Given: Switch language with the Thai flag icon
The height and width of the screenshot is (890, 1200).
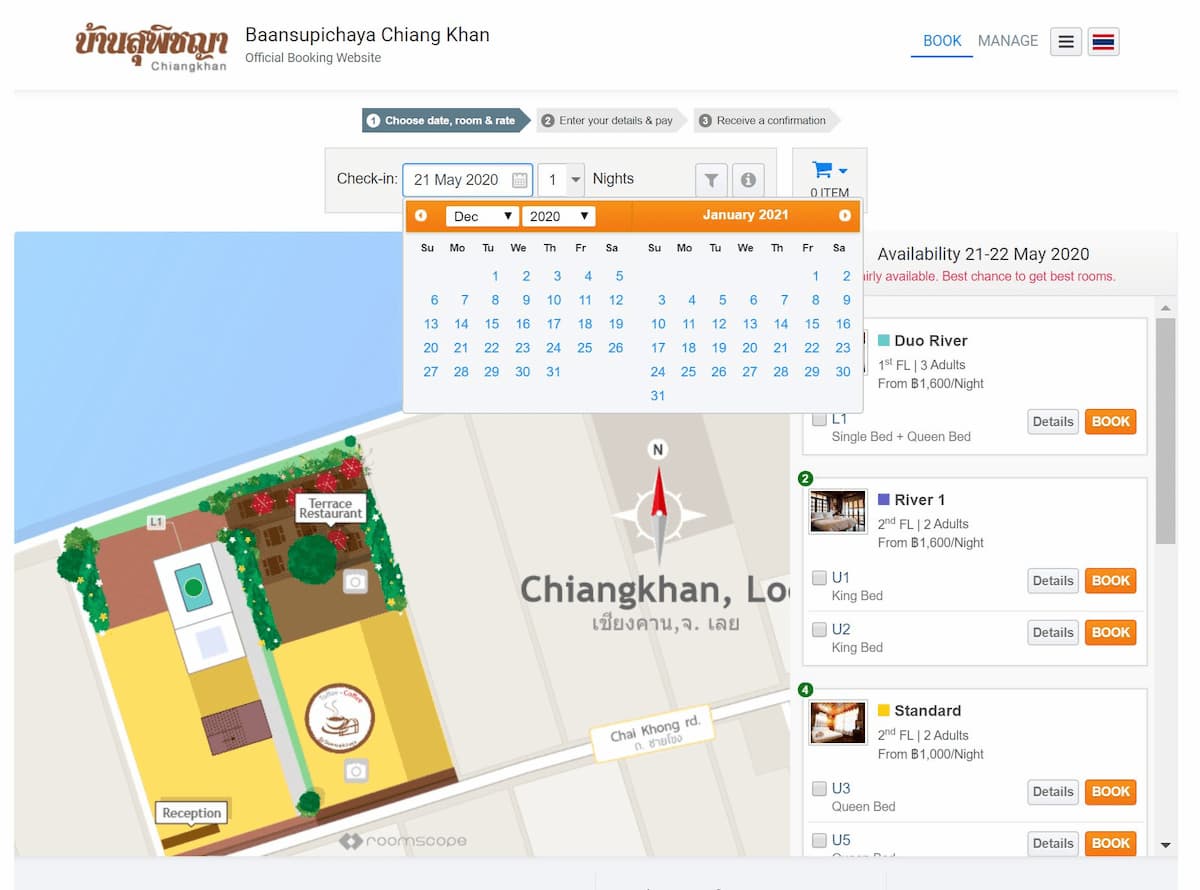Looking at the screenshot, I should (1103, 42).
